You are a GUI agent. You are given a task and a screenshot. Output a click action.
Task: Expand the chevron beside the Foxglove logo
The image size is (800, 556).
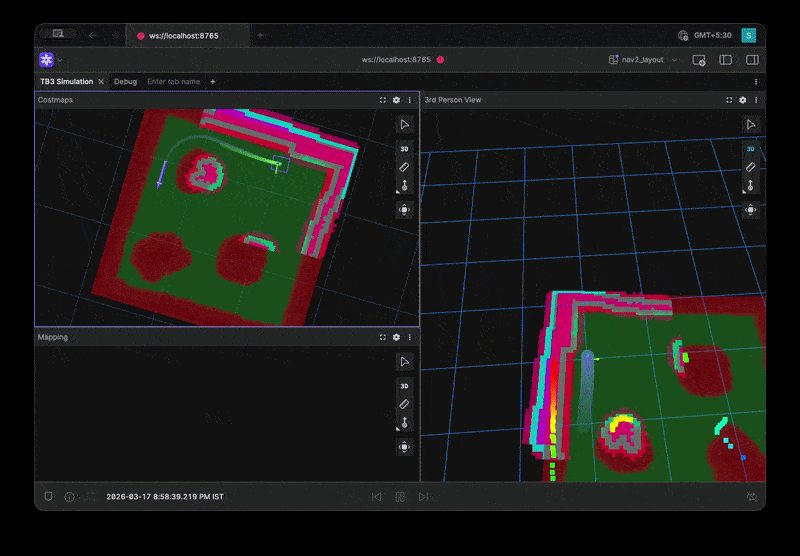tap(60, 60)
